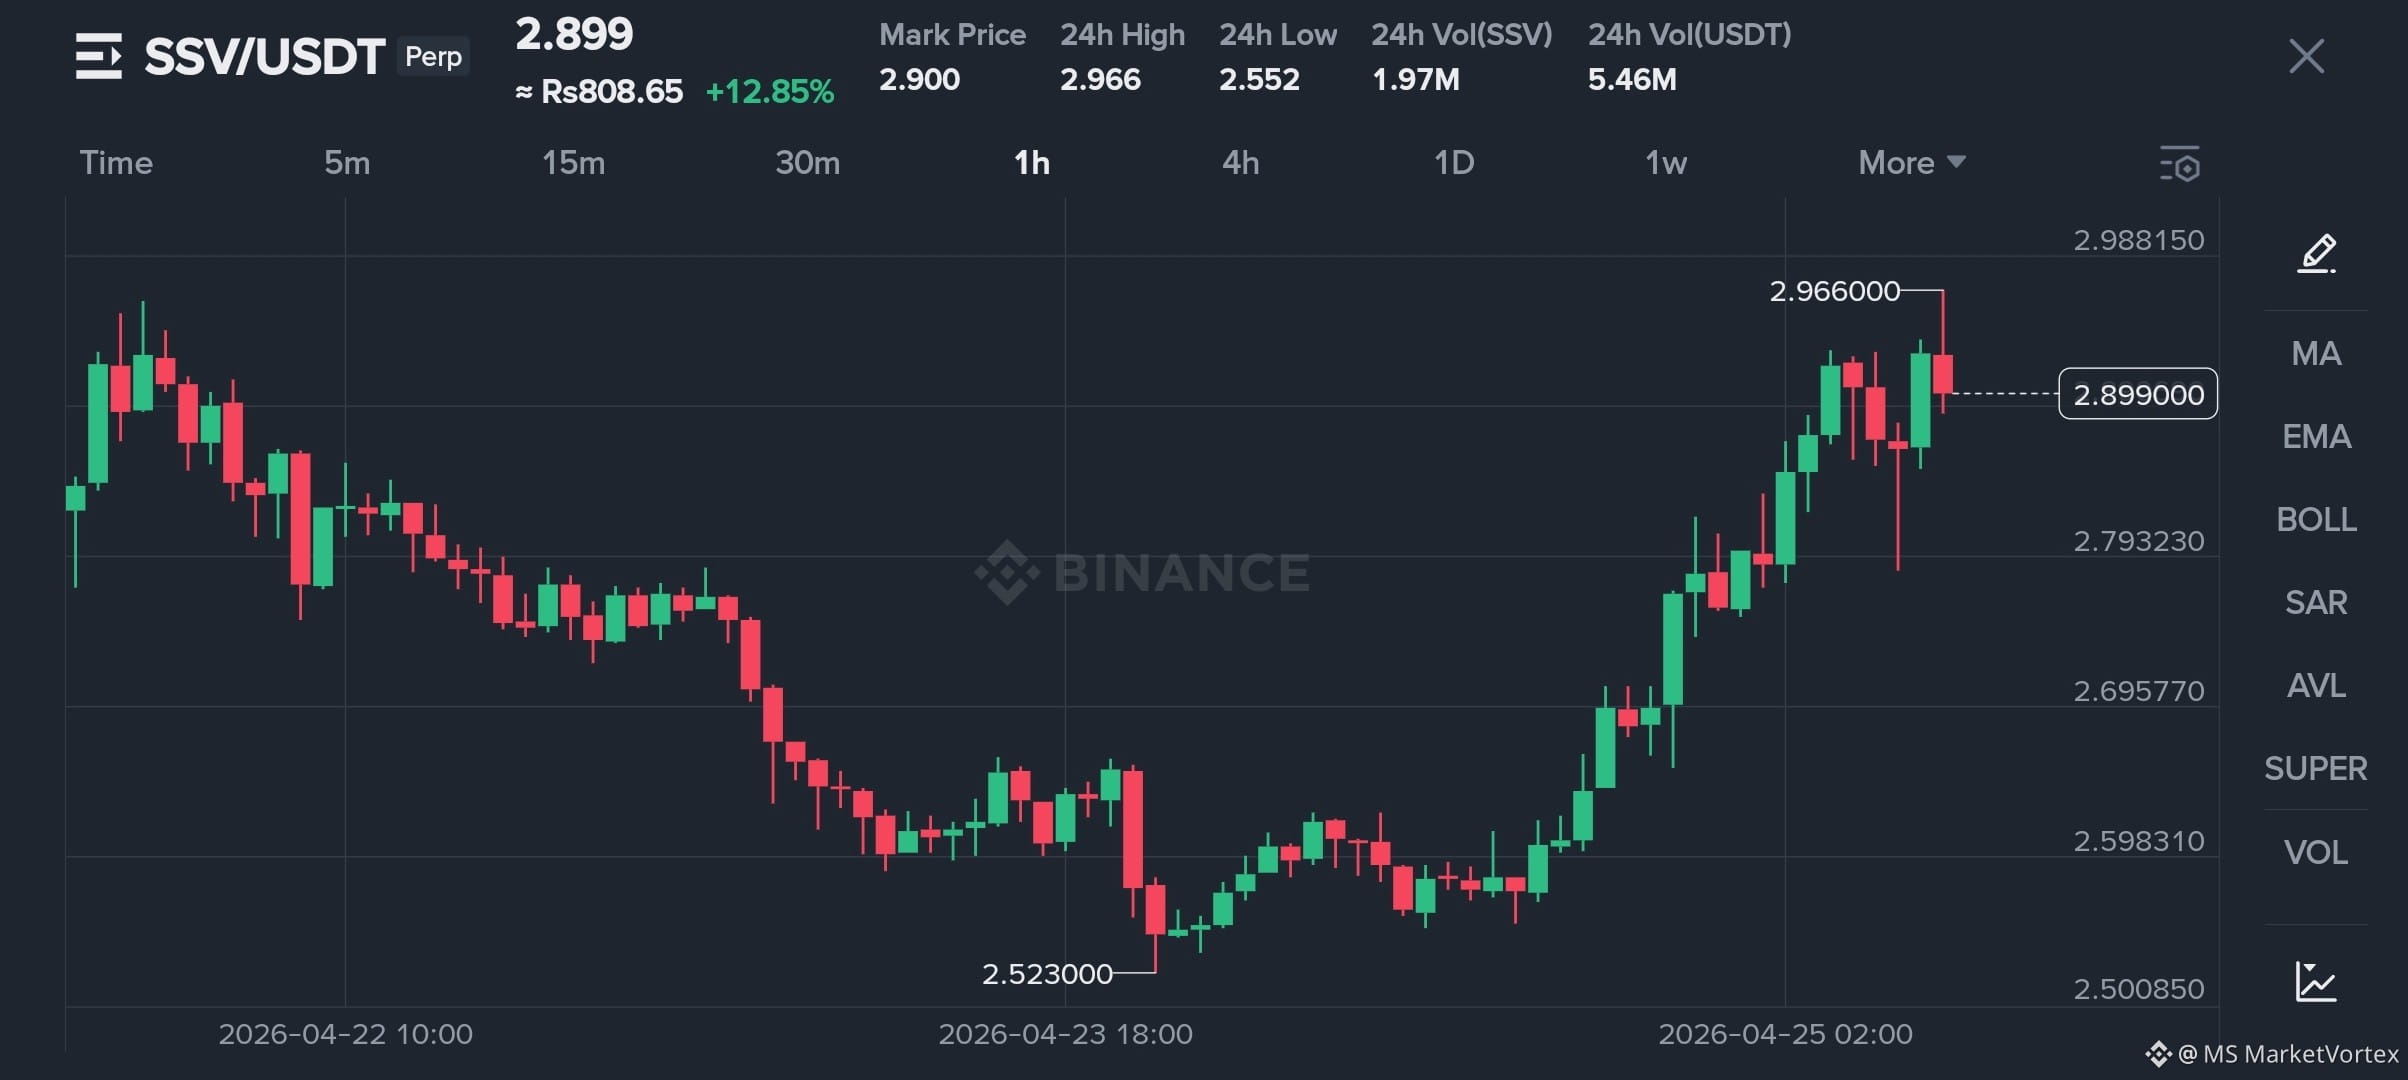Click the 2026-04-25 02:00 axis label
The height and width of the screenshot is (1080, 2408).
pos(1786,1034)
